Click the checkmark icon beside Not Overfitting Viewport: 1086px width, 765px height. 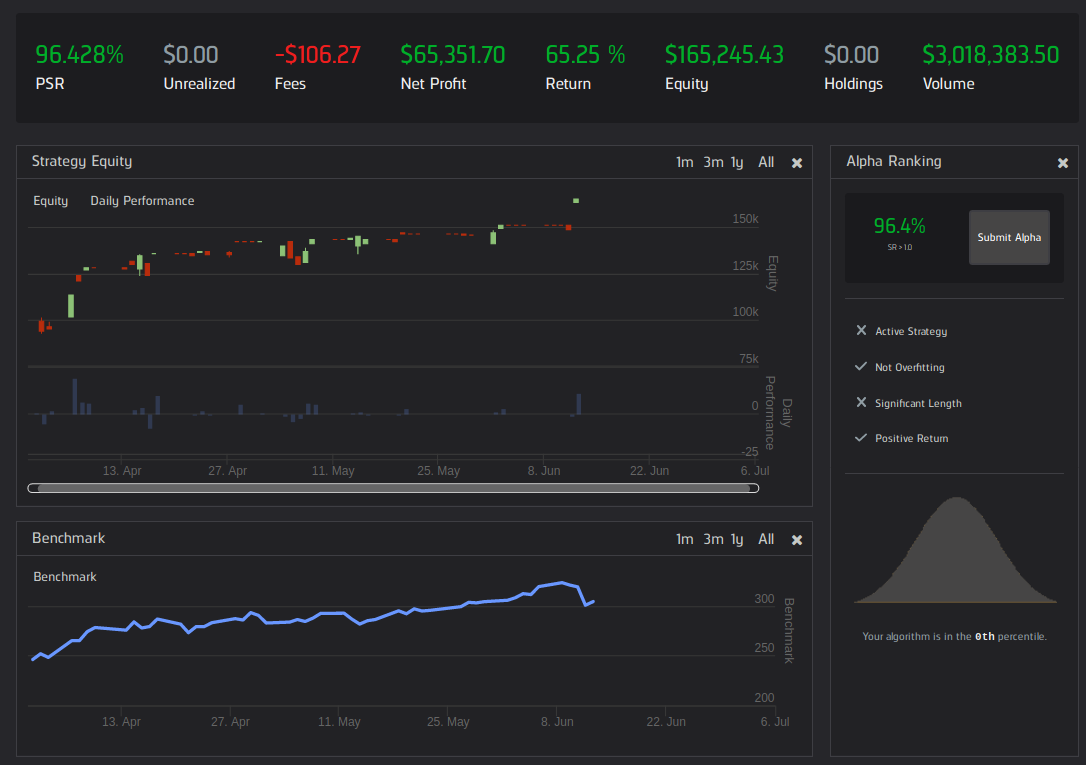click(x=861, y=367)
